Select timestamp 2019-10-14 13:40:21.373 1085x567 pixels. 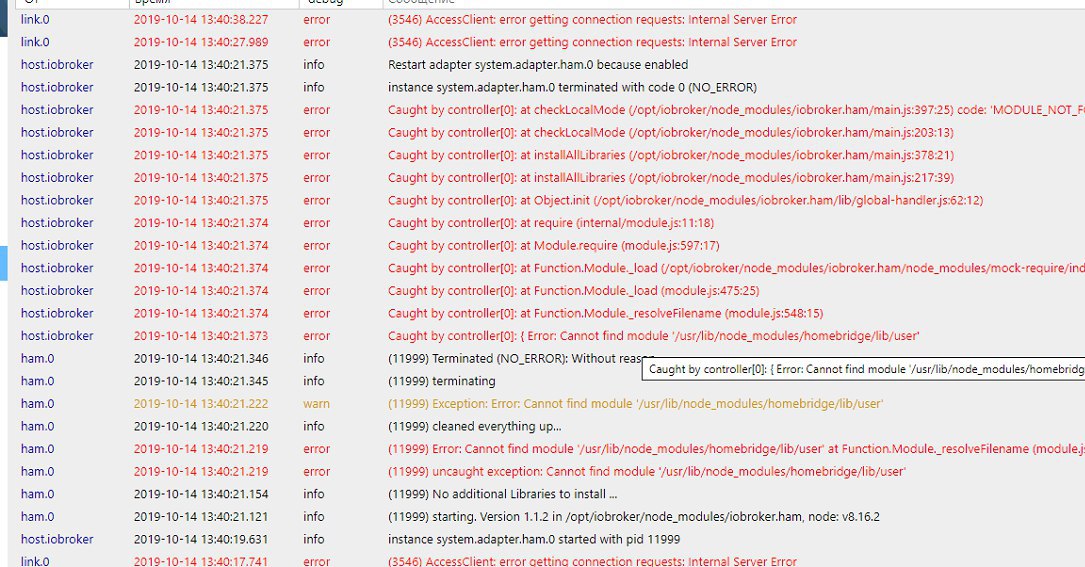(x=201, y=336)
